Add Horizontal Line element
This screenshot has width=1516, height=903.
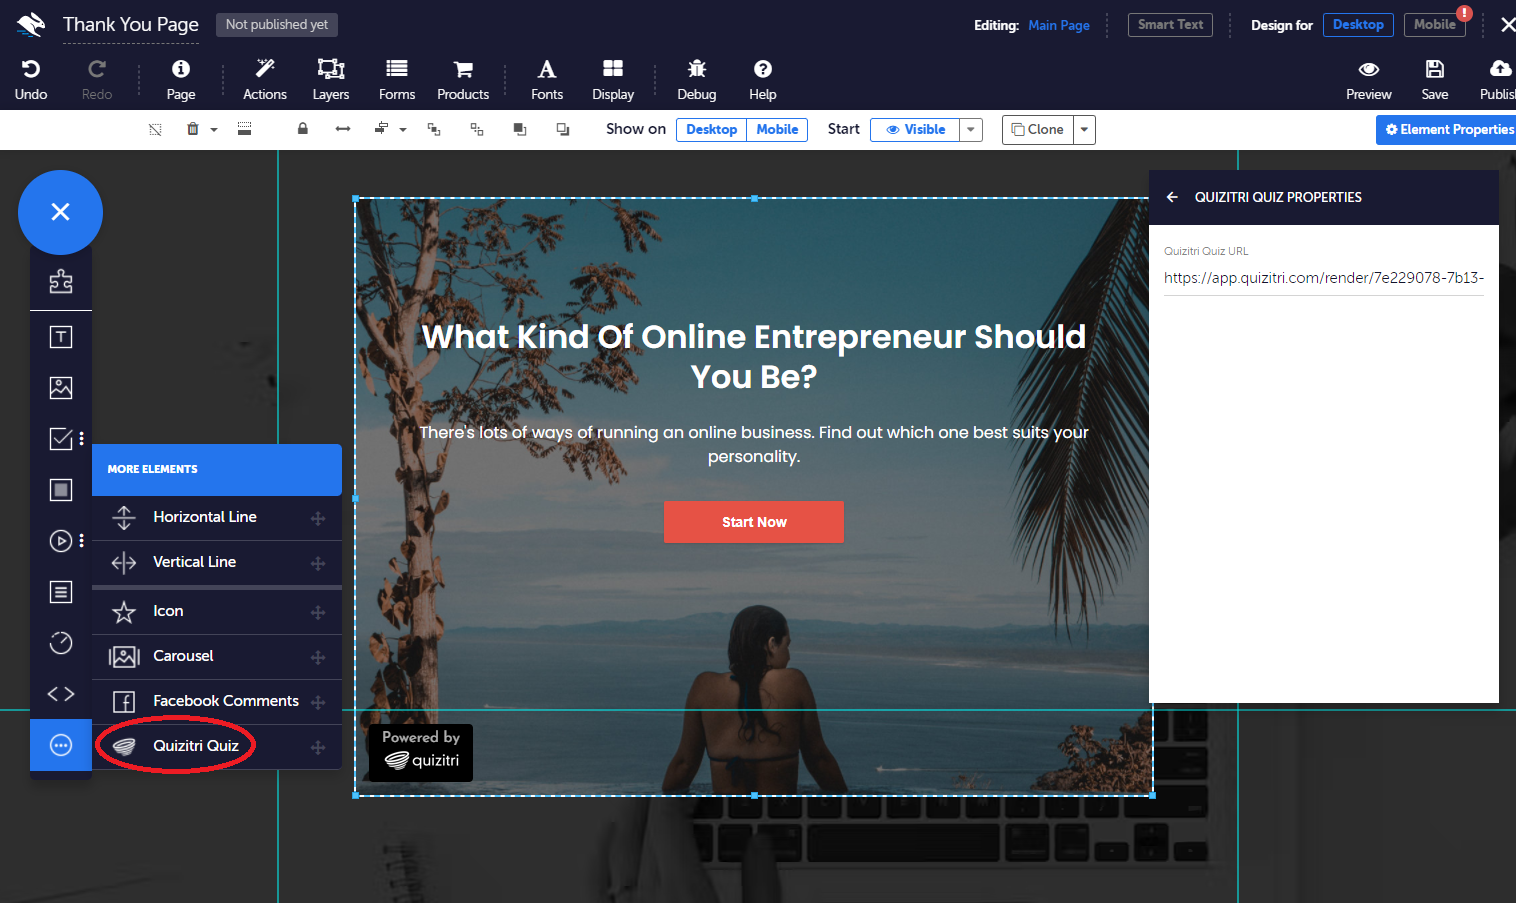click(217, 517)
